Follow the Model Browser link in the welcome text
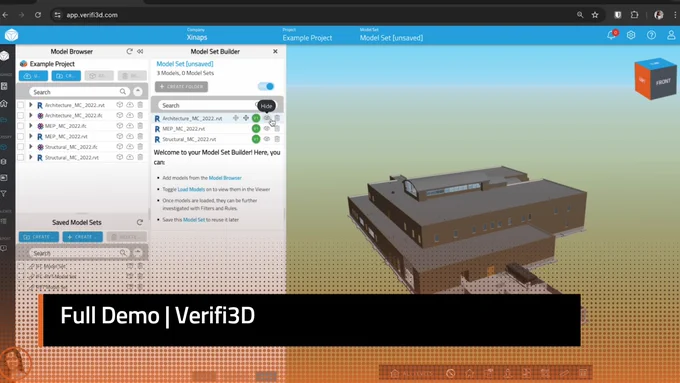The width and height of the screenshot is (680, 383). click(225, 178)
